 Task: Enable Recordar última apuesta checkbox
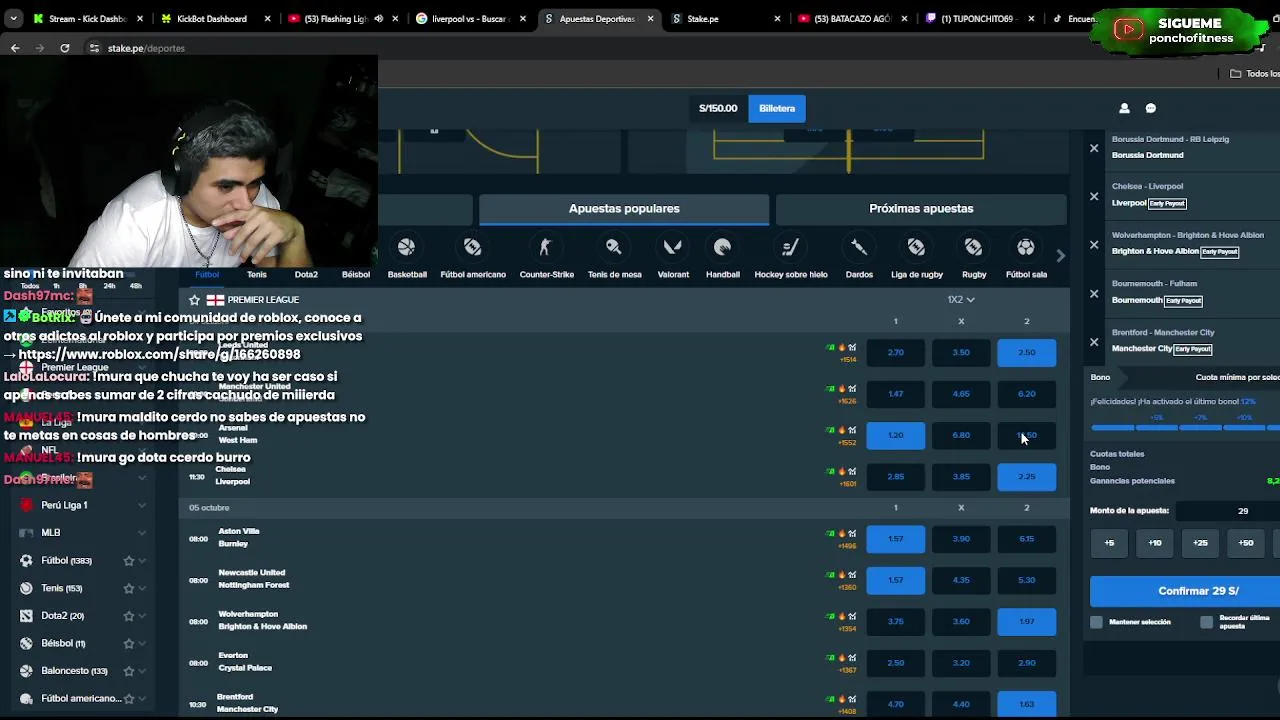(1207, 622)
